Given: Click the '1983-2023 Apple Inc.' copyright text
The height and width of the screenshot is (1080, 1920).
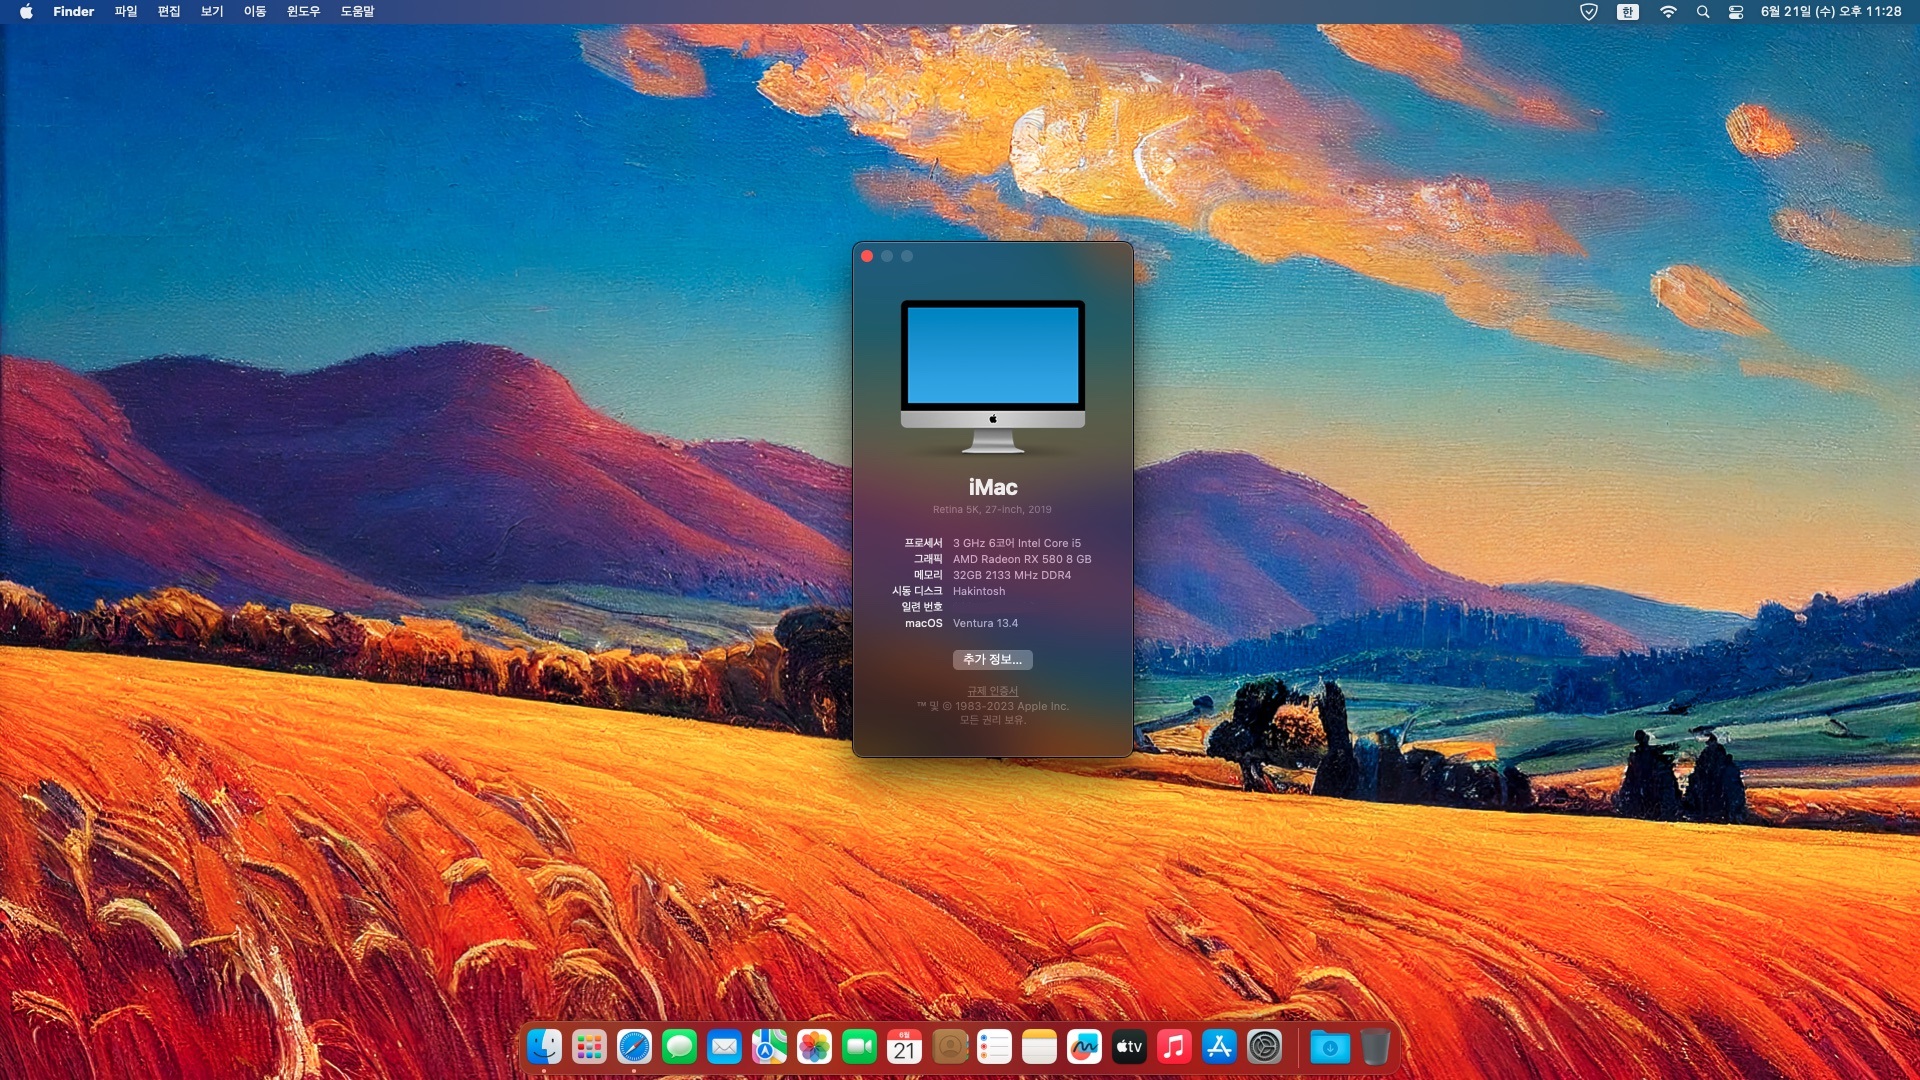Looking at the screenshot, I should [1011, 706].
